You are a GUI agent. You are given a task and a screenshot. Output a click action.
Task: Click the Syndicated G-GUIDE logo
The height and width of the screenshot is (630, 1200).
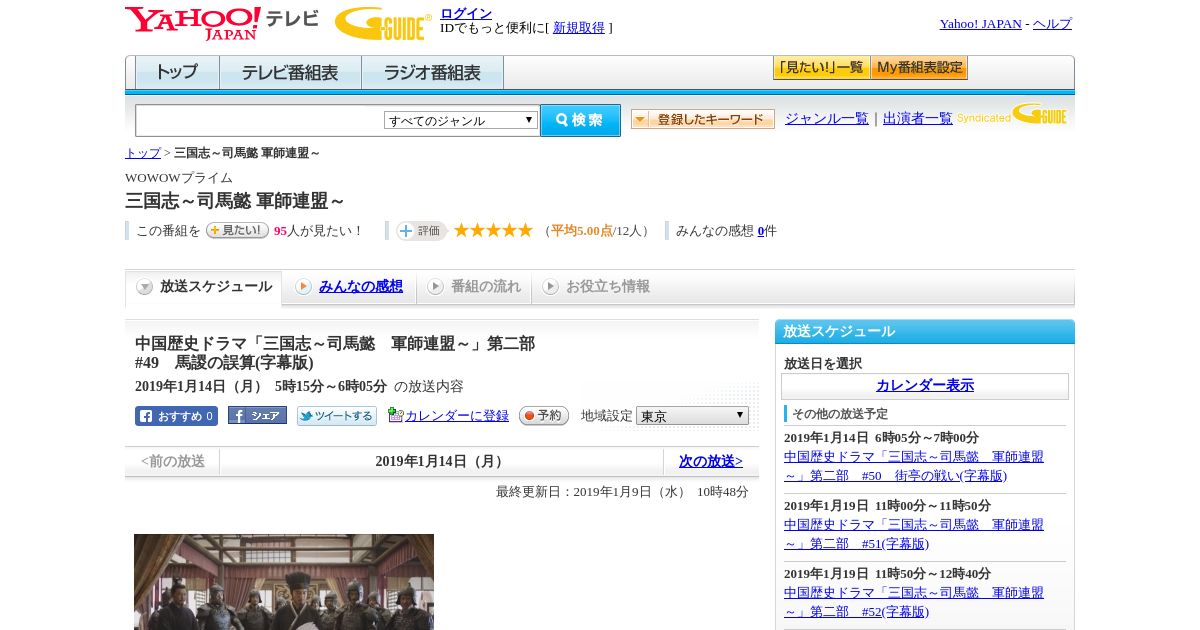point(1012,114)
